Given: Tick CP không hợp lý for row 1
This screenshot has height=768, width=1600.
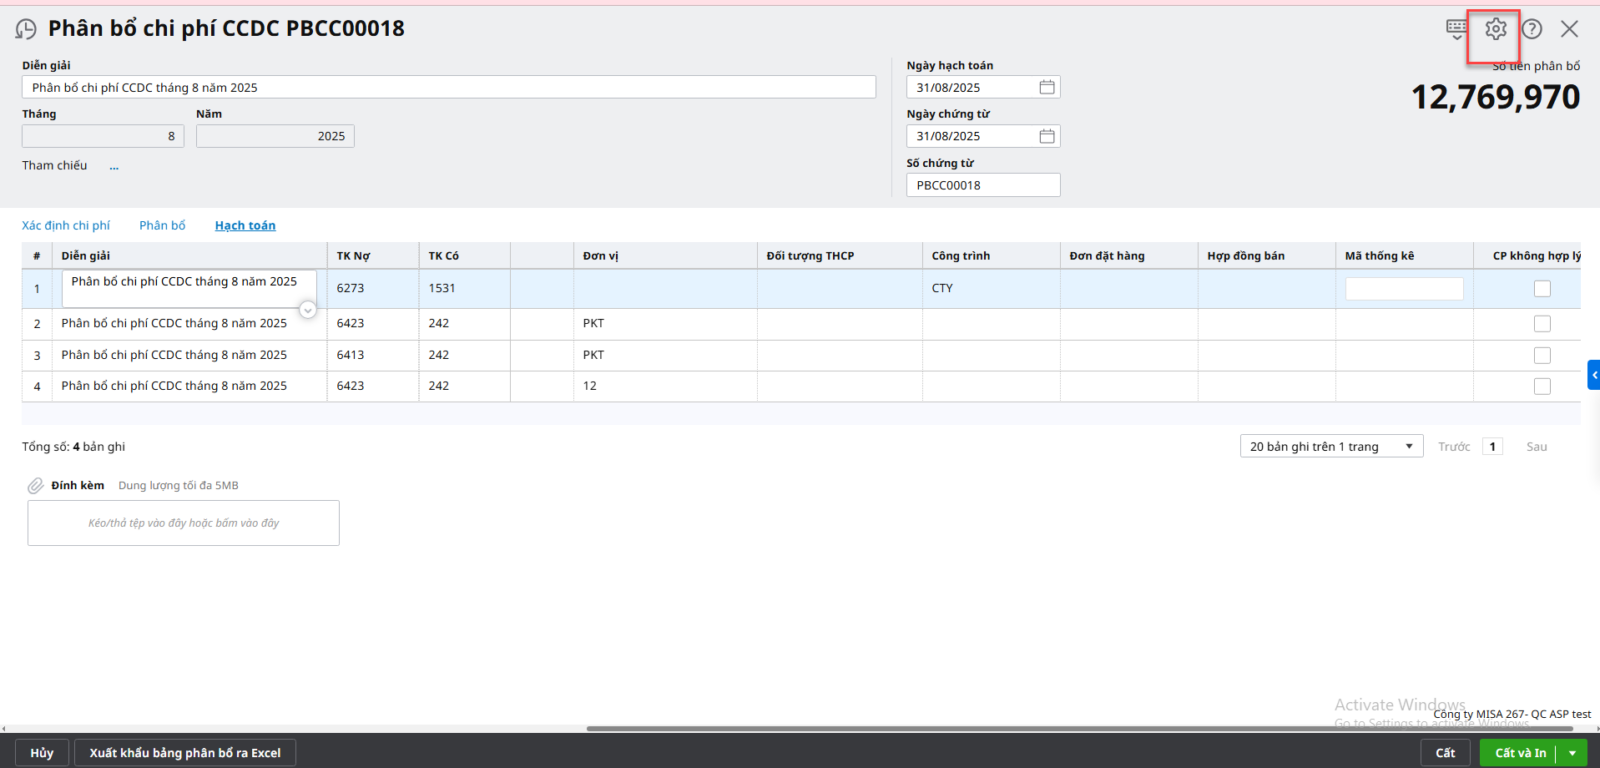Looking at the screenshot, I should click(1542, 289).
